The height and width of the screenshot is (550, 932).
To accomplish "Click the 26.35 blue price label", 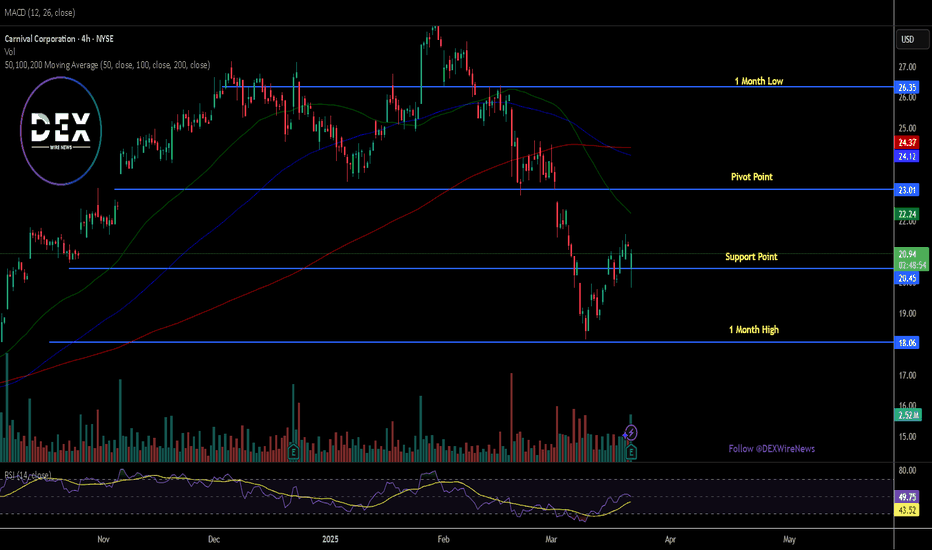I will [x=907, y=87].
